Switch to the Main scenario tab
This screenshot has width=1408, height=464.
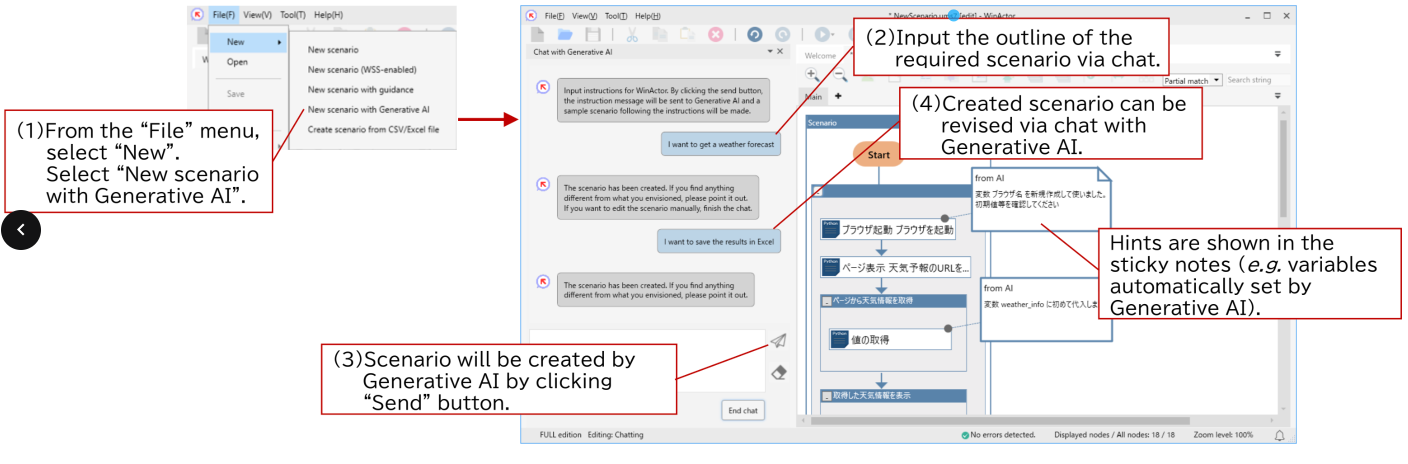coord(814,97)
